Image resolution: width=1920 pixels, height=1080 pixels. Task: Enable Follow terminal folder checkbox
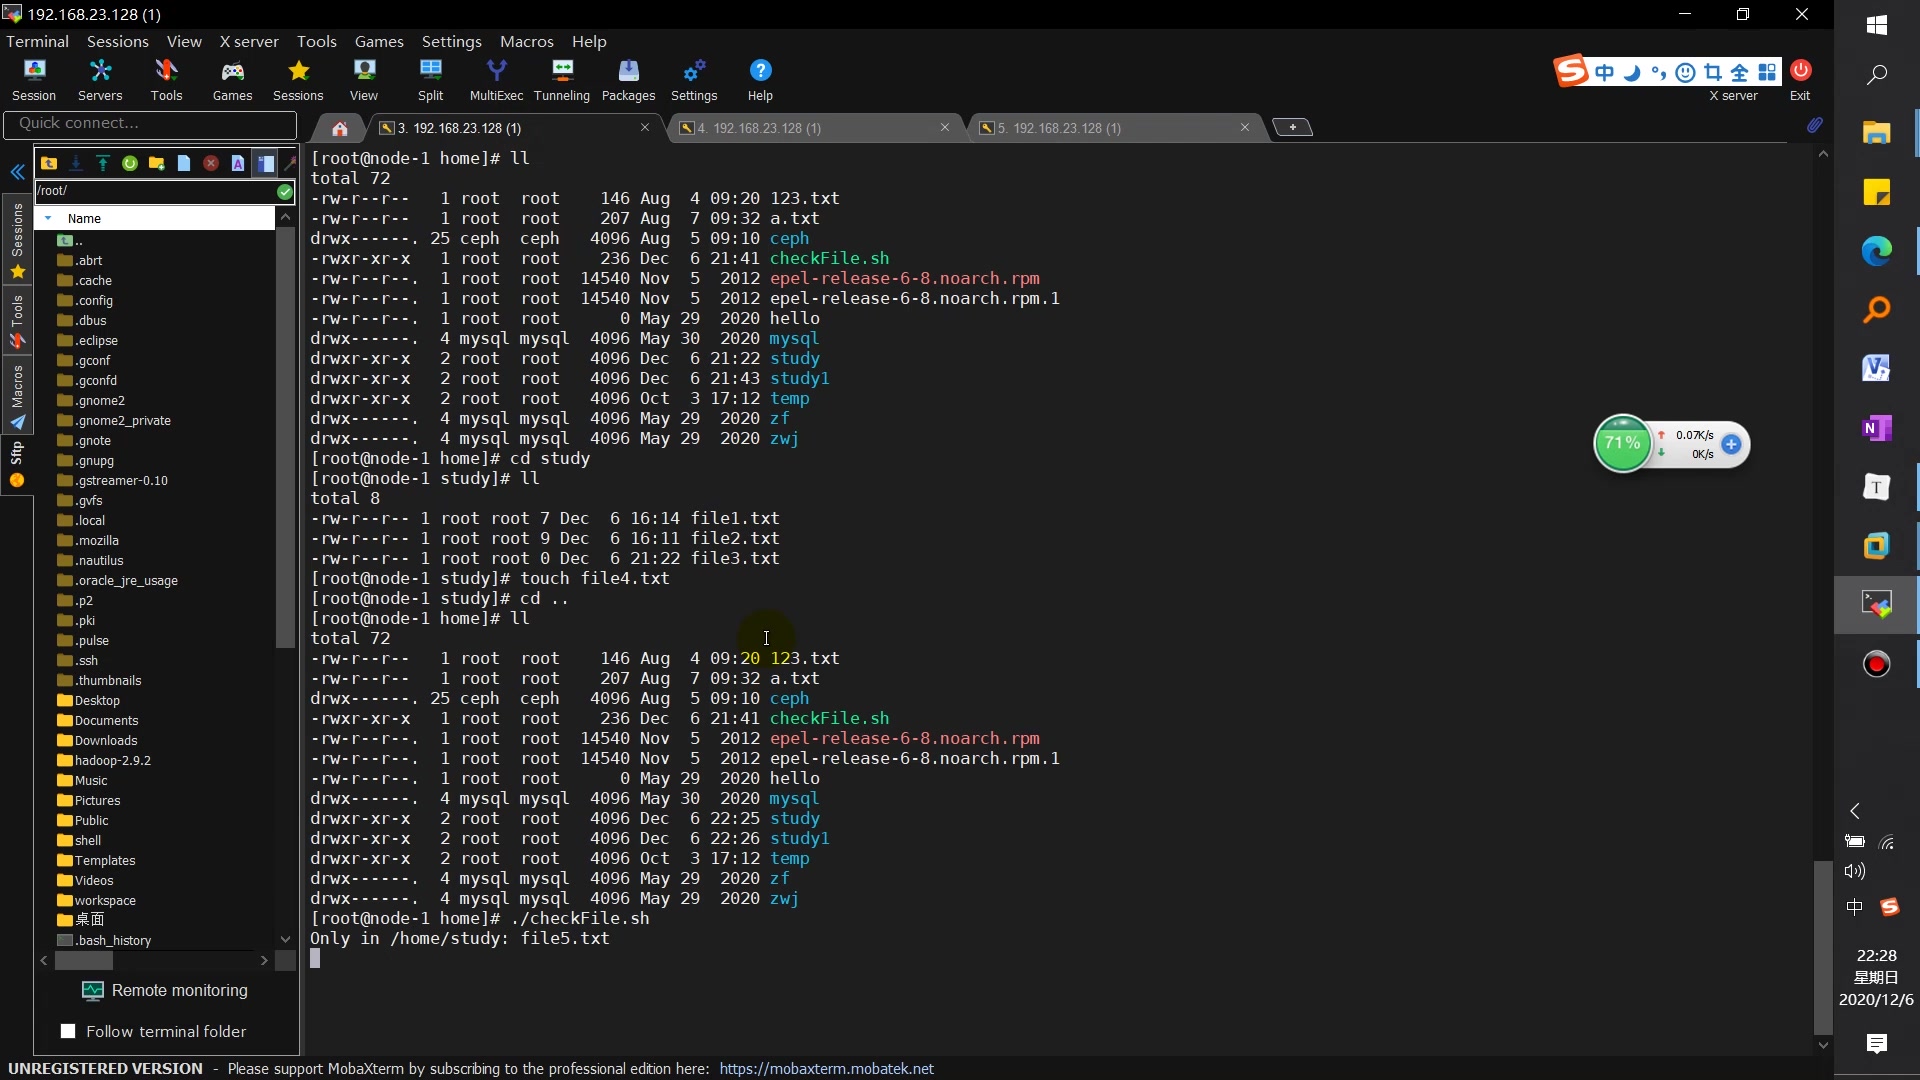[x=68, y=1031]
